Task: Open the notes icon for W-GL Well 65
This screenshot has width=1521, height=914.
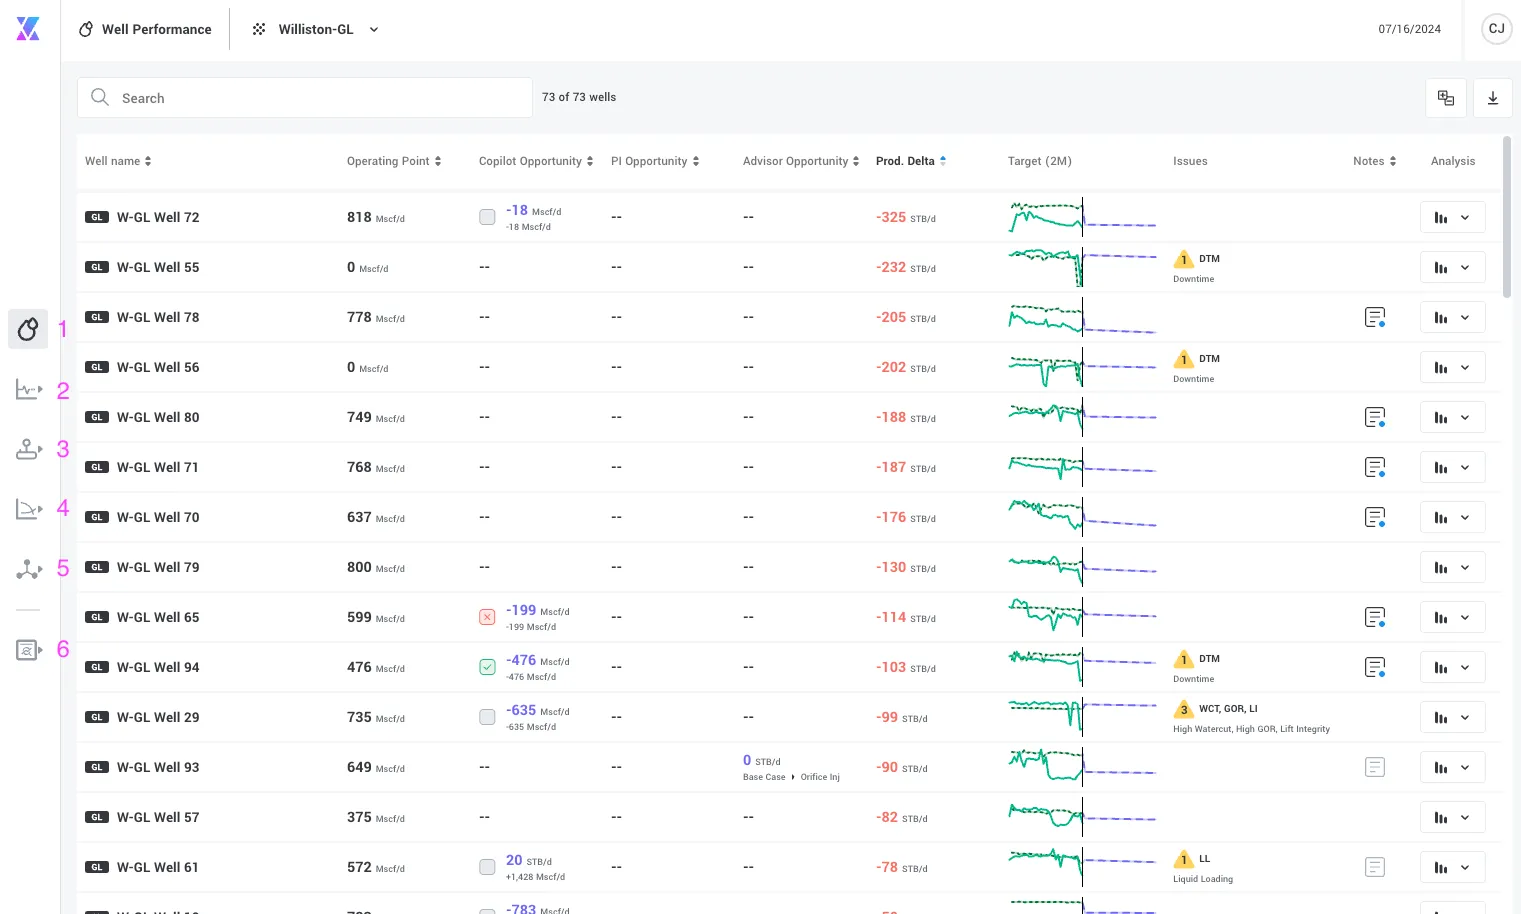Action: [x=1375, y=617]
